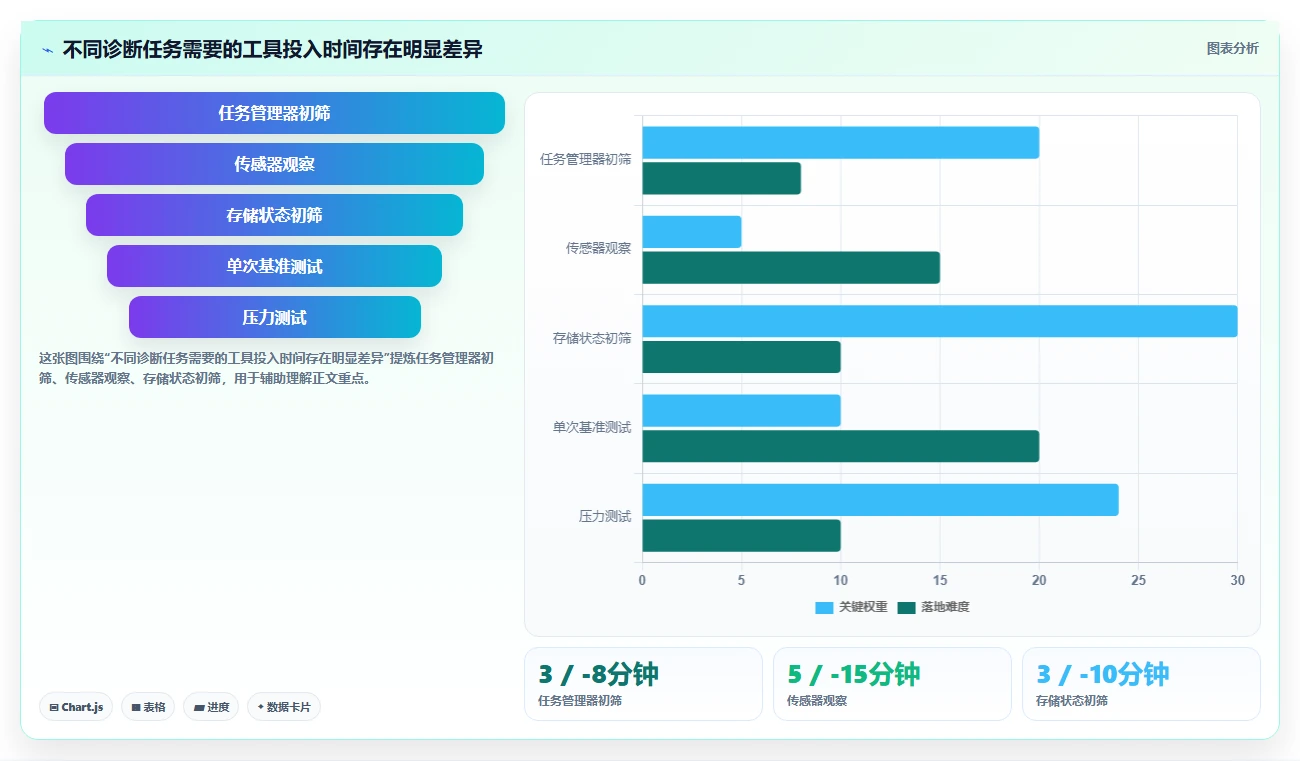Image resolution: width=1300 pixels, height=761 pixels.
Task: Select the 压力测试 funnel stage
Action: click(274, 317)
